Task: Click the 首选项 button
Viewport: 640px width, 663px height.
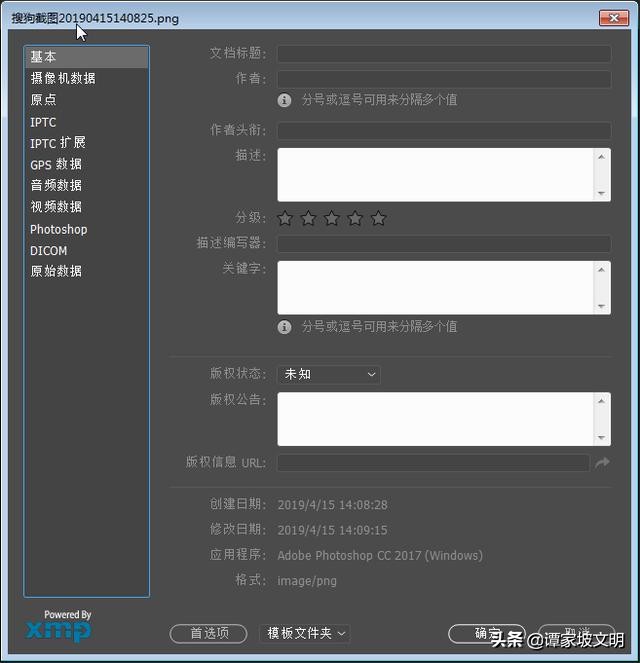Action: [x=208, y=633]
